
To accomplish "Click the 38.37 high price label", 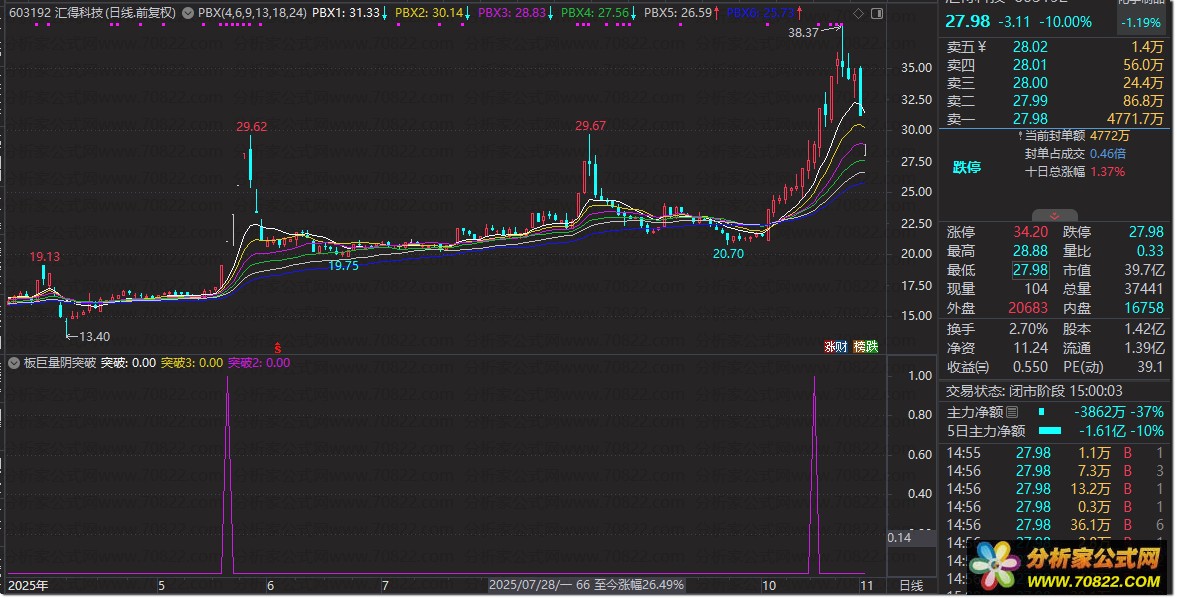I will pyautogui.click(x=803, y=33).
